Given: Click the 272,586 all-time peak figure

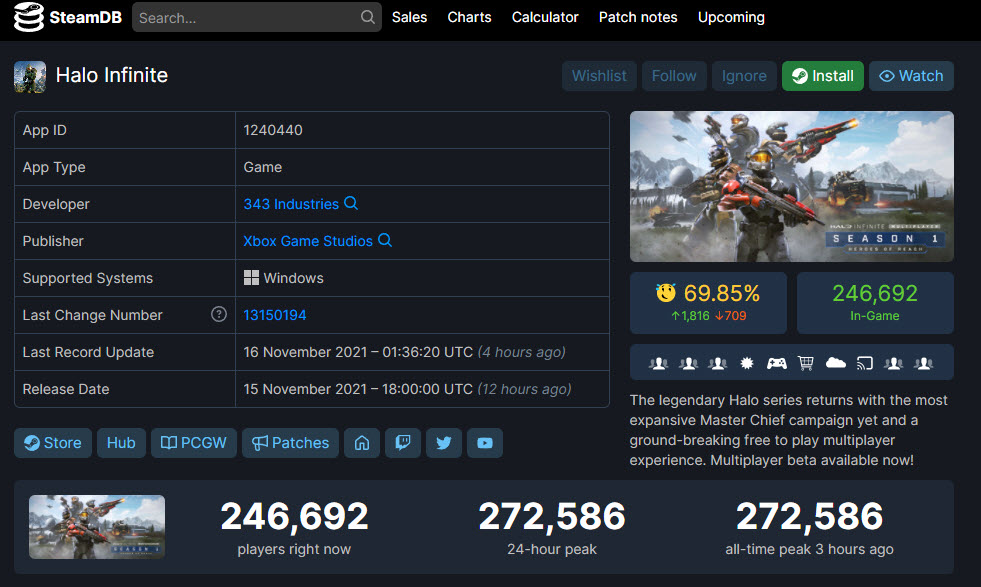Looking at the screenshot, I should tap(809, 516).
